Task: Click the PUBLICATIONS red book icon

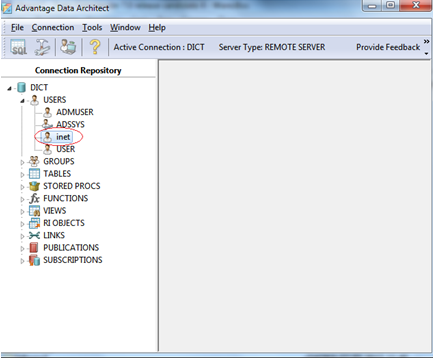Action: [34, 248]
